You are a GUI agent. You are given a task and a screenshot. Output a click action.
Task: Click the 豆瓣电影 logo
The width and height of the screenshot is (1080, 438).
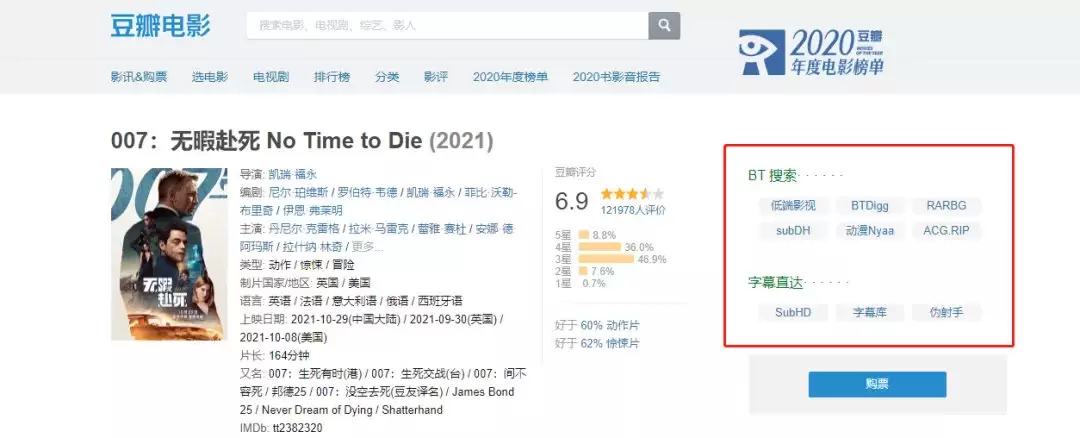(x=160, y=25)
